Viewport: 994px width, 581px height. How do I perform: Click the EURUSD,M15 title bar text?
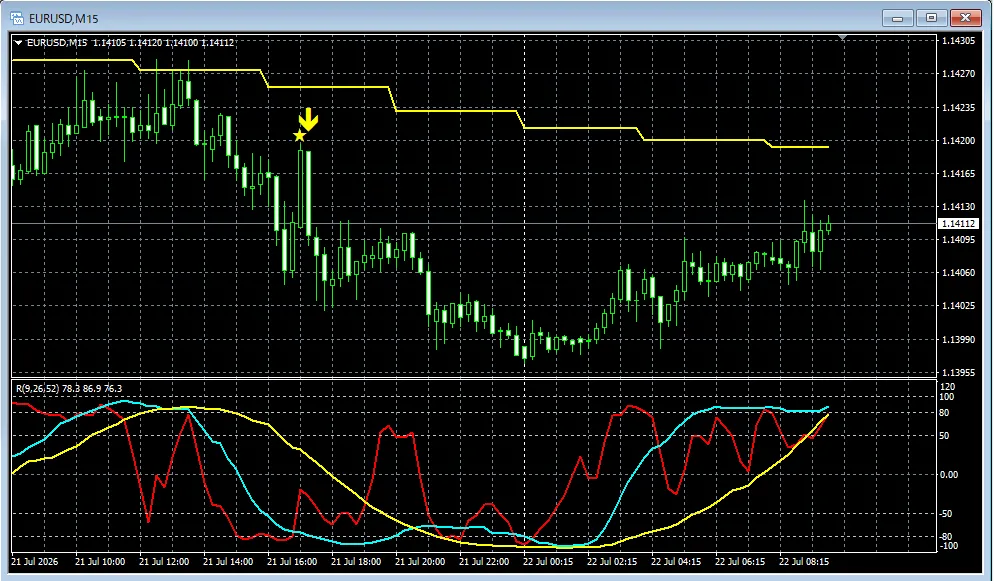[x=63, y=18]
